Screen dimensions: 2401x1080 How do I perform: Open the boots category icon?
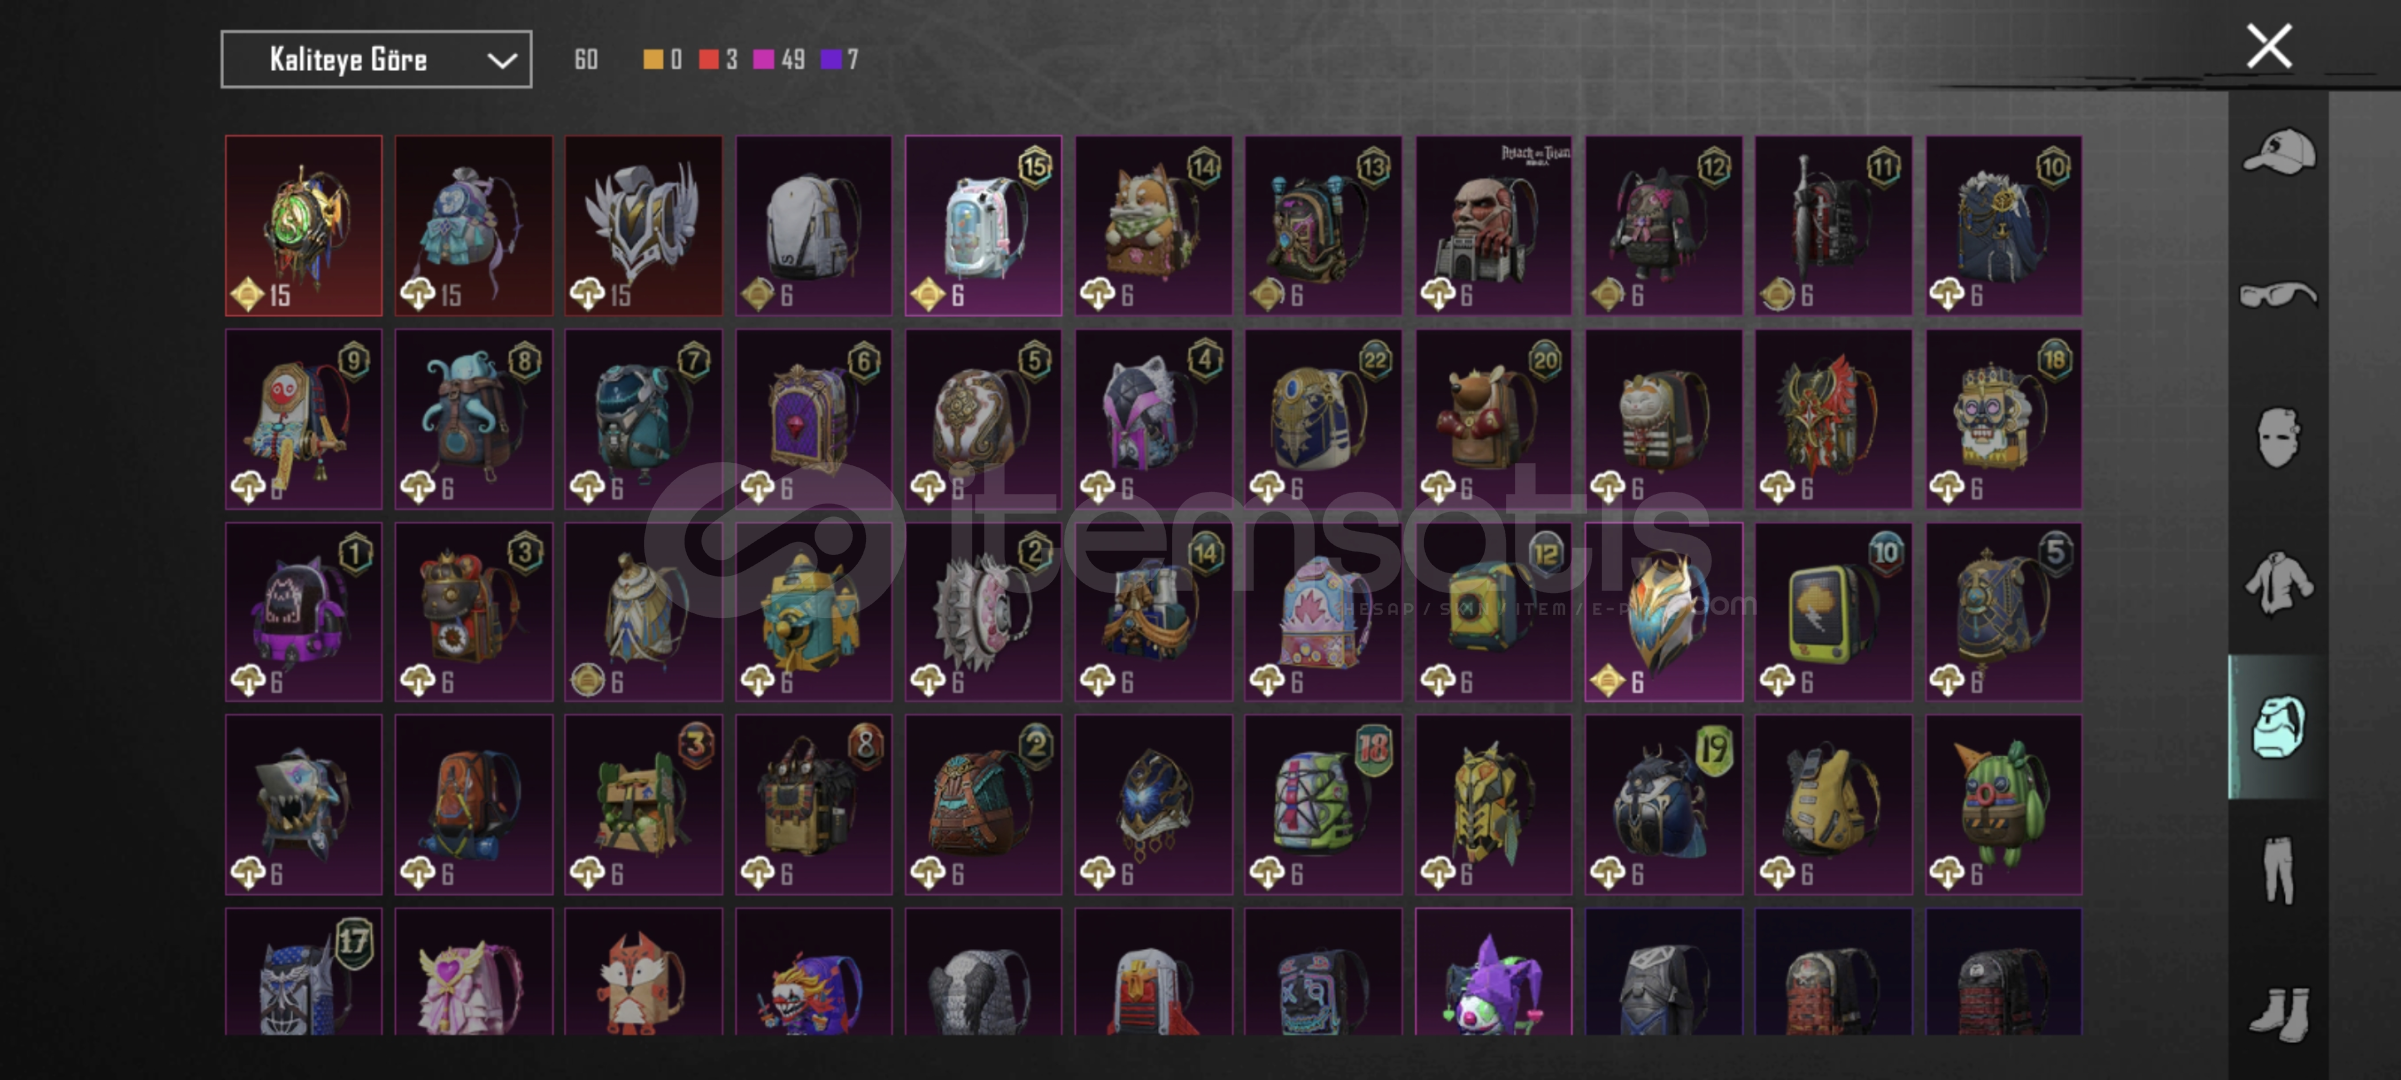click(2280, 1014)
